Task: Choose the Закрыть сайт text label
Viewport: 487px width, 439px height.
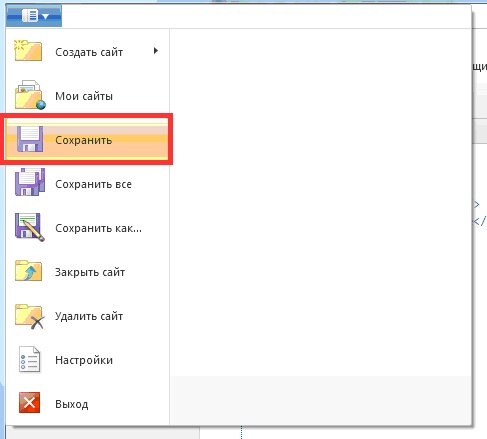Action: (90, 272)
